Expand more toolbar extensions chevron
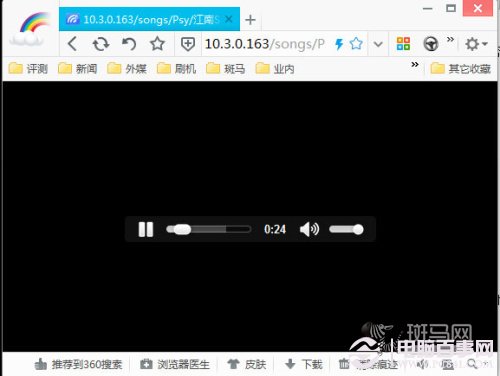This screenshot has height=376, width=500. [450, 40]
